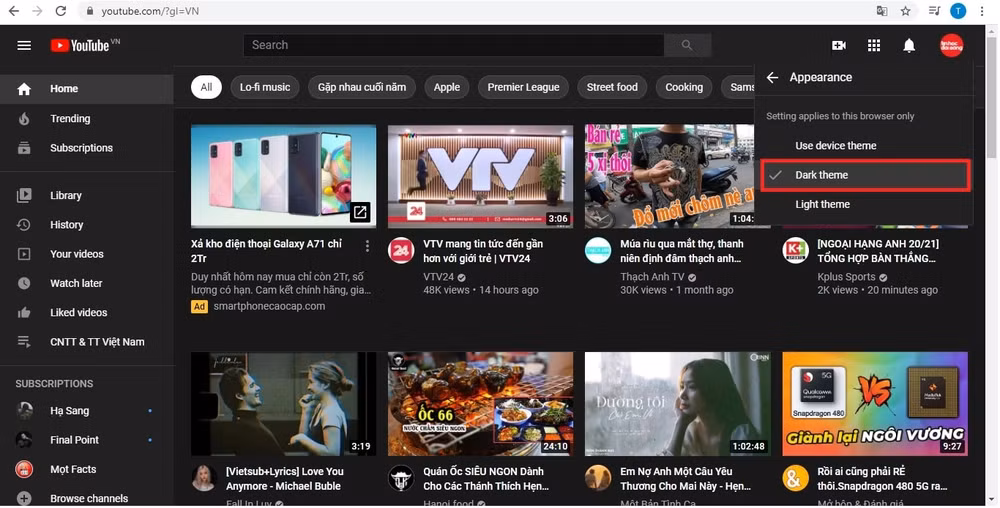The height and width of the screenshot is (508, 1000).
Task: Select Use device theme option
Action: (x=864, y=145)
